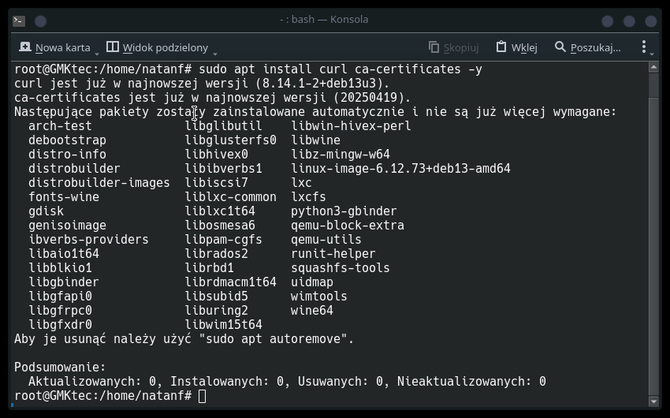The height and width of the screenshot is (418, 670).
Task: Open a new tab with Nowa karta
Action: pos(55,47)
